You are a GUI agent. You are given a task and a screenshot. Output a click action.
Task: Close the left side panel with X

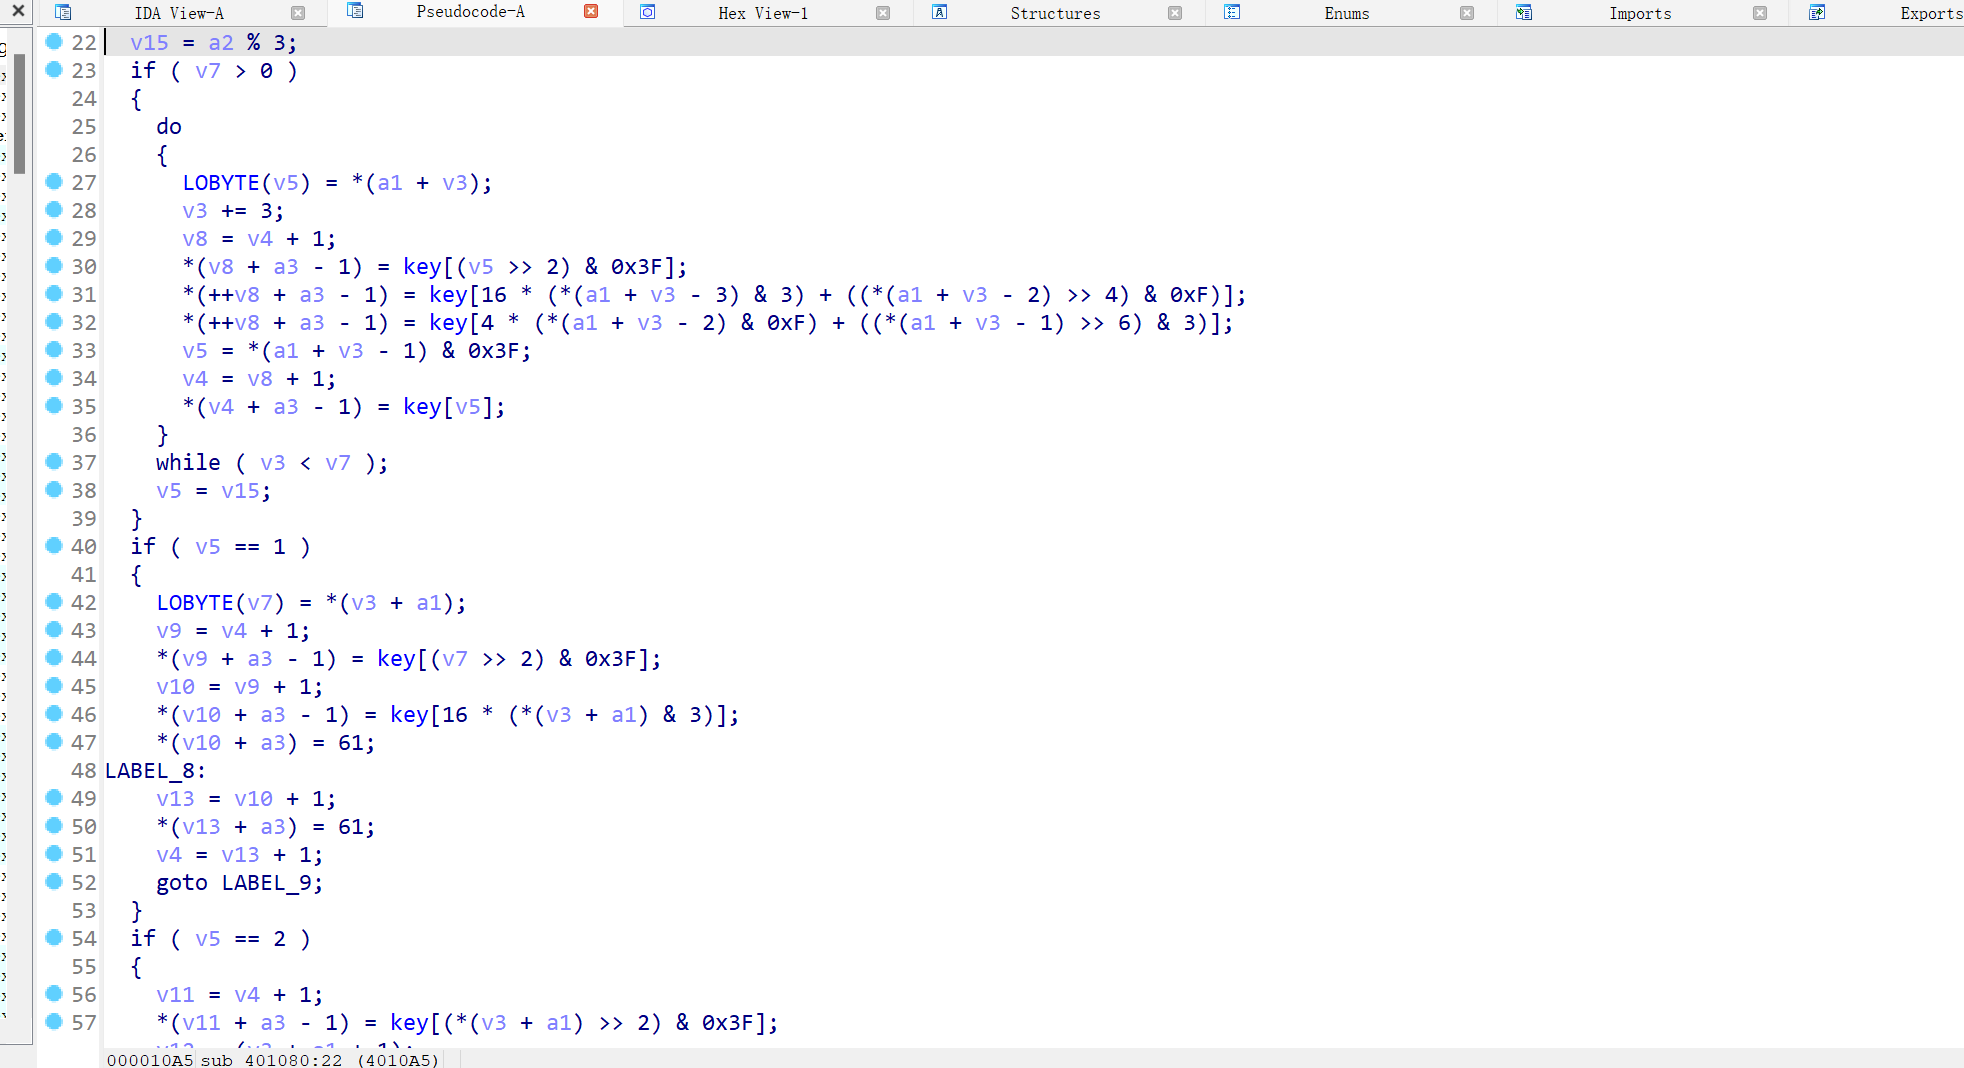click(18, 11)
